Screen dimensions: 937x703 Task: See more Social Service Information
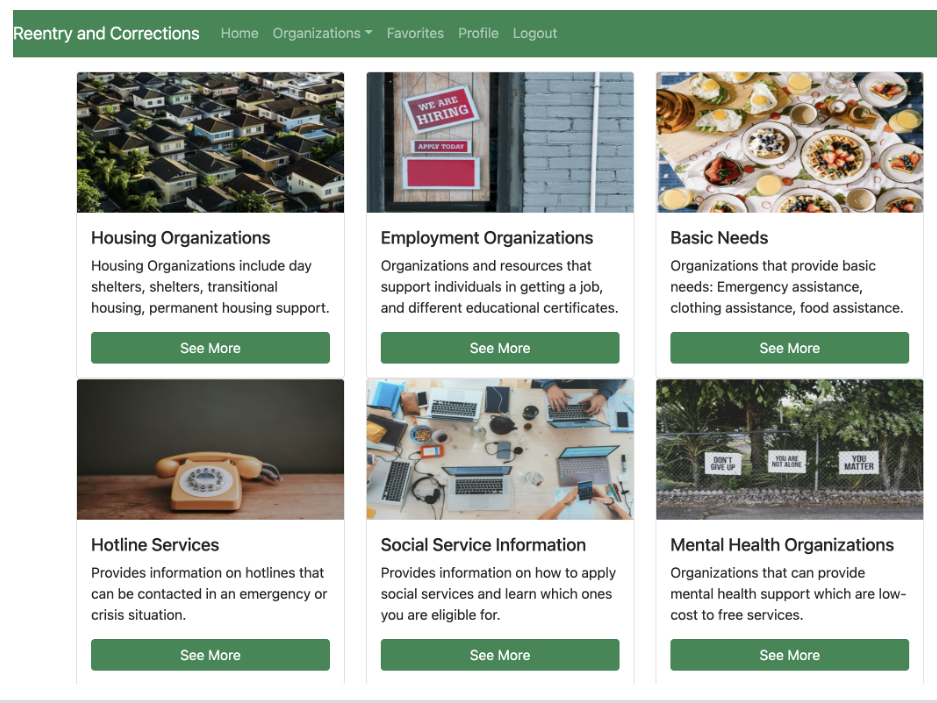click(500, 655)
